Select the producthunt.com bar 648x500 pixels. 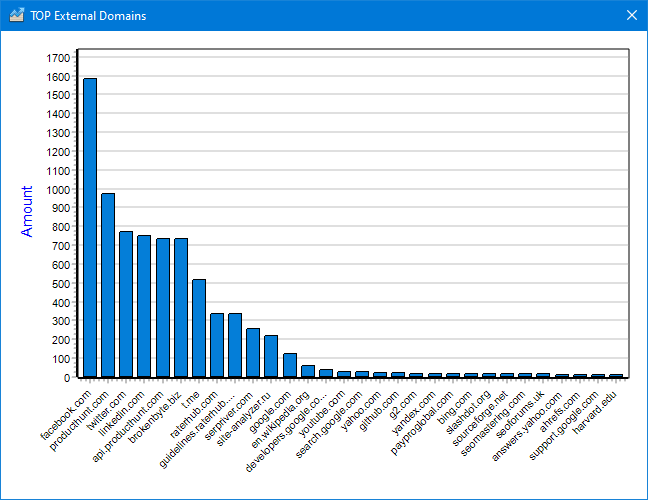[108, 285]
